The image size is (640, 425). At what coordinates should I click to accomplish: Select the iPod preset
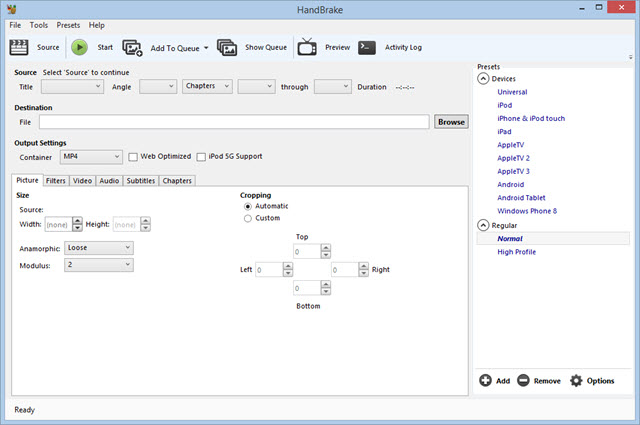coord(504,105)
